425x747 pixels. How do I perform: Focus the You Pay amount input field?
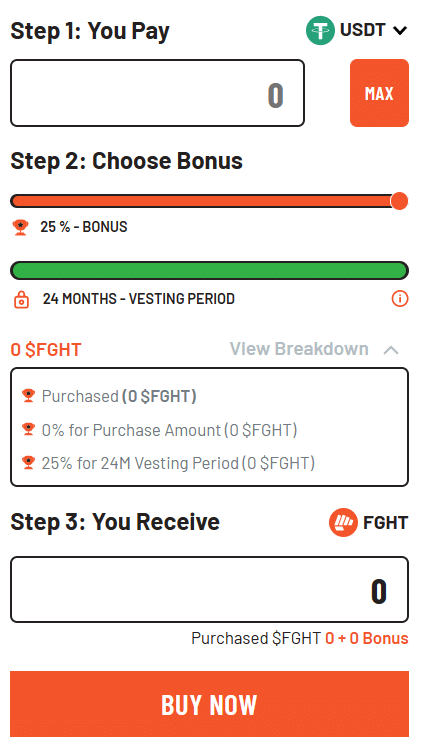click(x=157, y=93)
